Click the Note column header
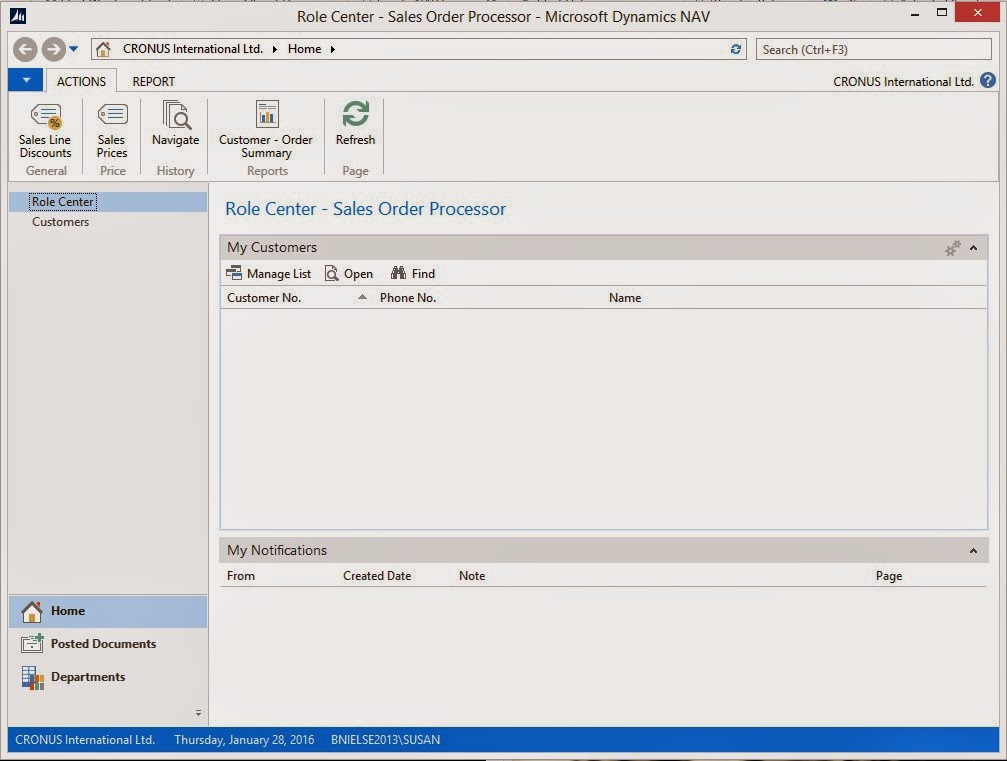The image size is (1007, 761). [472, 575]
